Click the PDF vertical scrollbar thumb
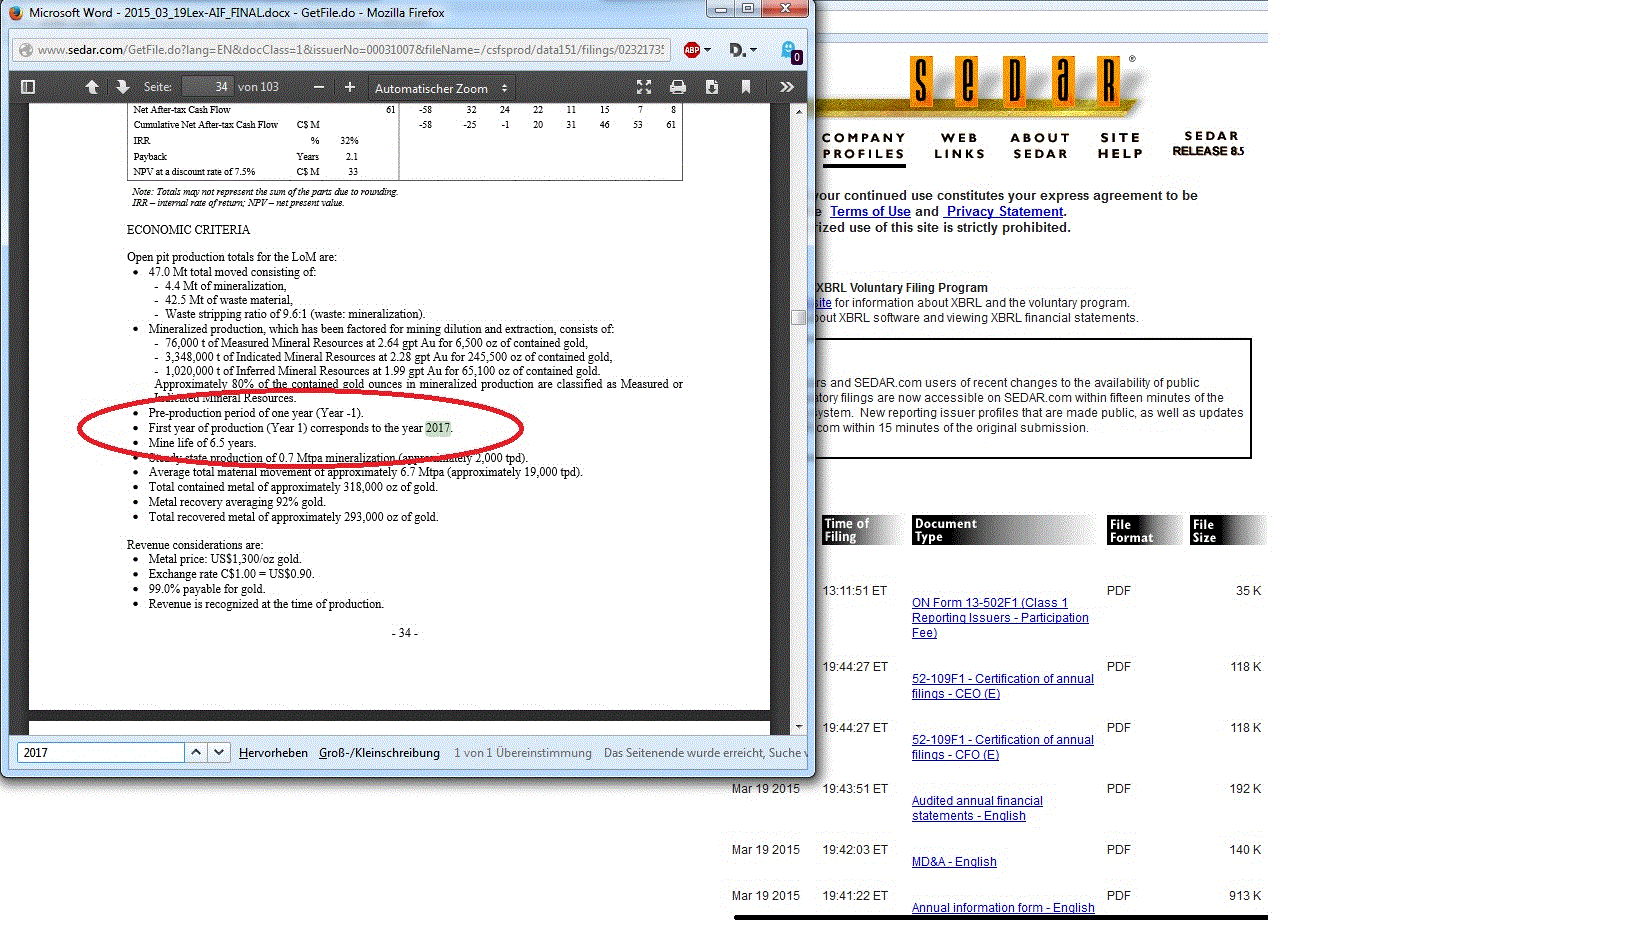The image size is (1646, 927). coord(798,317)
